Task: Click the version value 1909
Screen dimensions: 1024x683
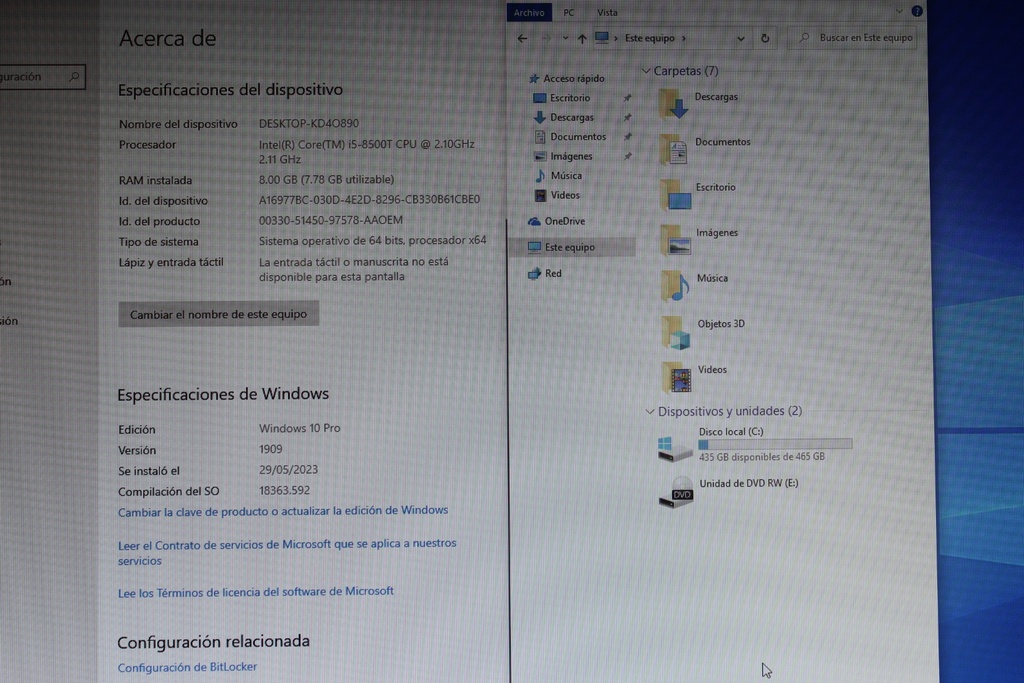Action: coord(271,449)
